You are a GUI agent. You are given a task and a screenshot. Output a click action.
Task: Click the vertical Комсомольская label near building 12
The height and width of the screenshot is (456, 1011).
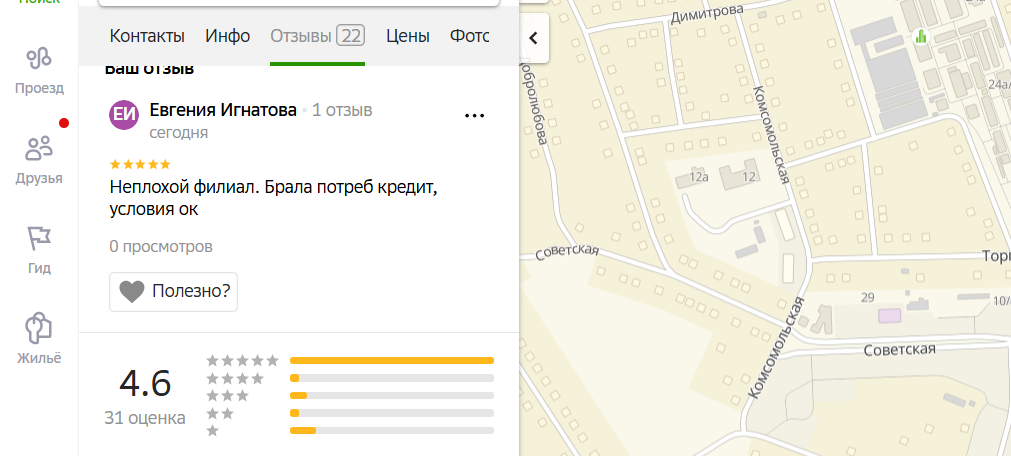772,134
